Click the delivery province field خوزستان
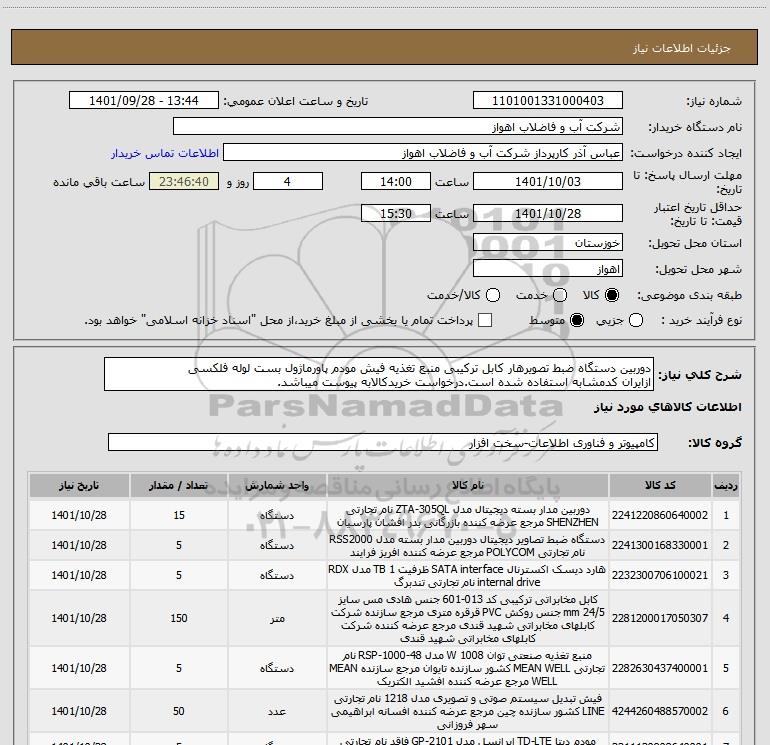 (548, 243)
